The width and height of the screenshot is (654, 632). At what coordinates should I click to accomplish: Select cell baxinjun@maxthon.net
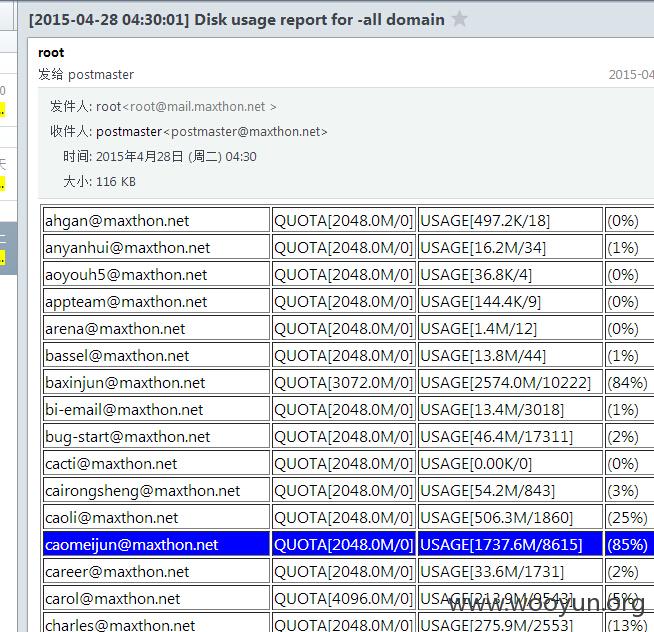tap(156, 383)
